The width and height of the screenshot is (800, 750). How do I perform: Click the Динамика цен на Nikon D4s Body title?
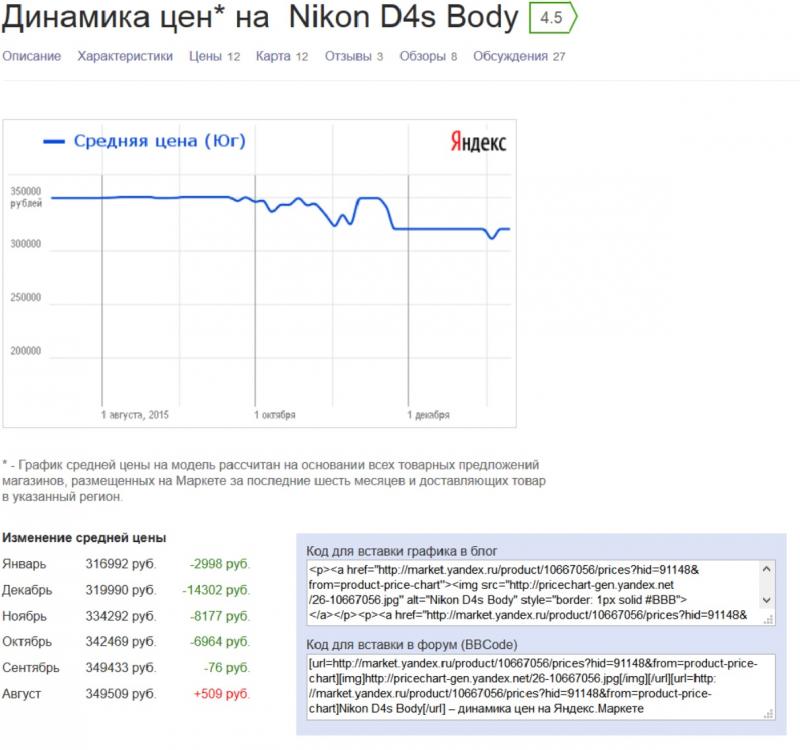click(x=260, y=17)
